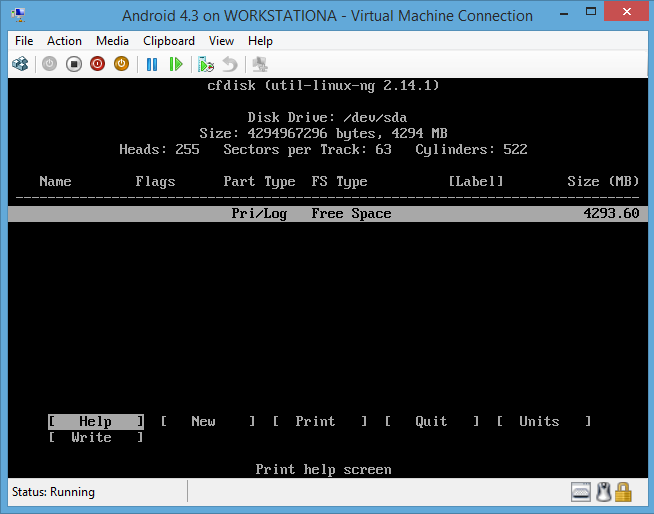This screenshot has height=514, width=654.
Task: Open the Clipboard menu
Action: pyautogui.click(x=169, y=41)
